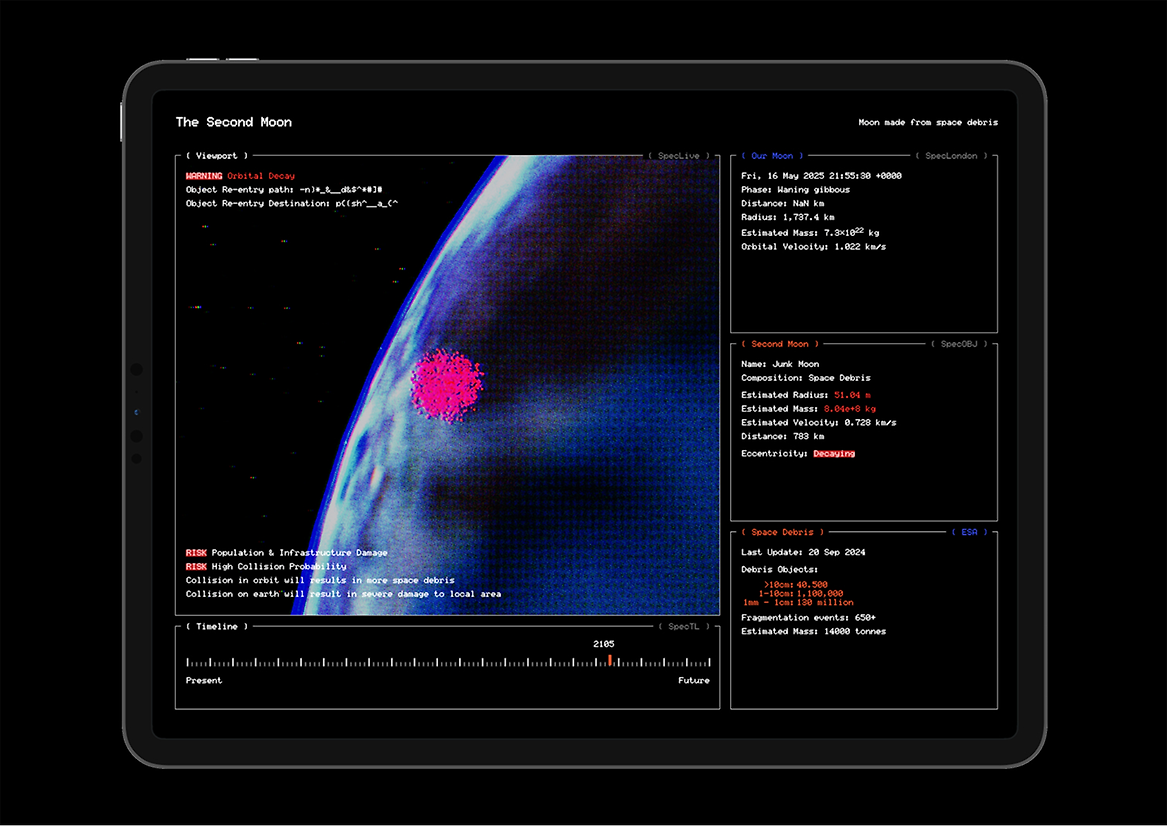Select the Our Moon panel header
The image size is (1167, 826).
(771, 156)
